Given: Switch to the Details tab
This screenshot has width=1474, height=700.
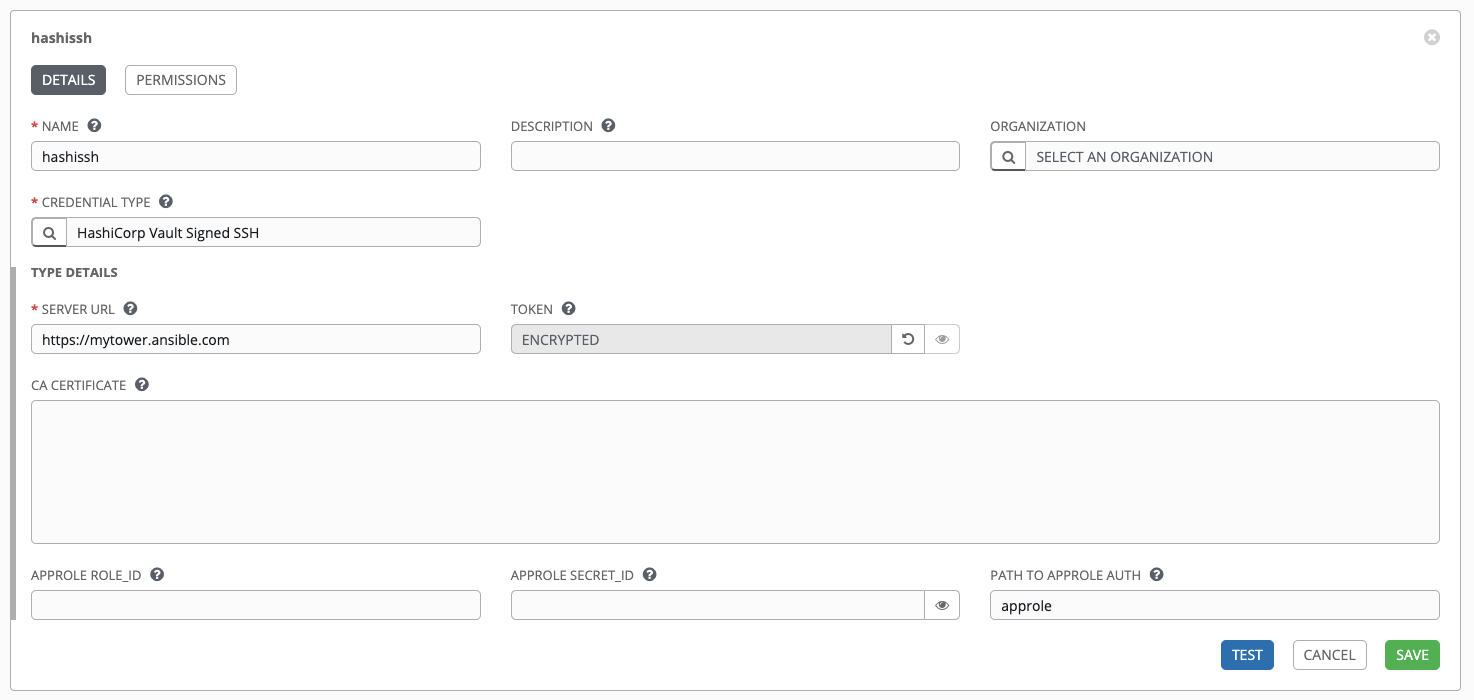Looking at the screenshot, I should (68, 80).
